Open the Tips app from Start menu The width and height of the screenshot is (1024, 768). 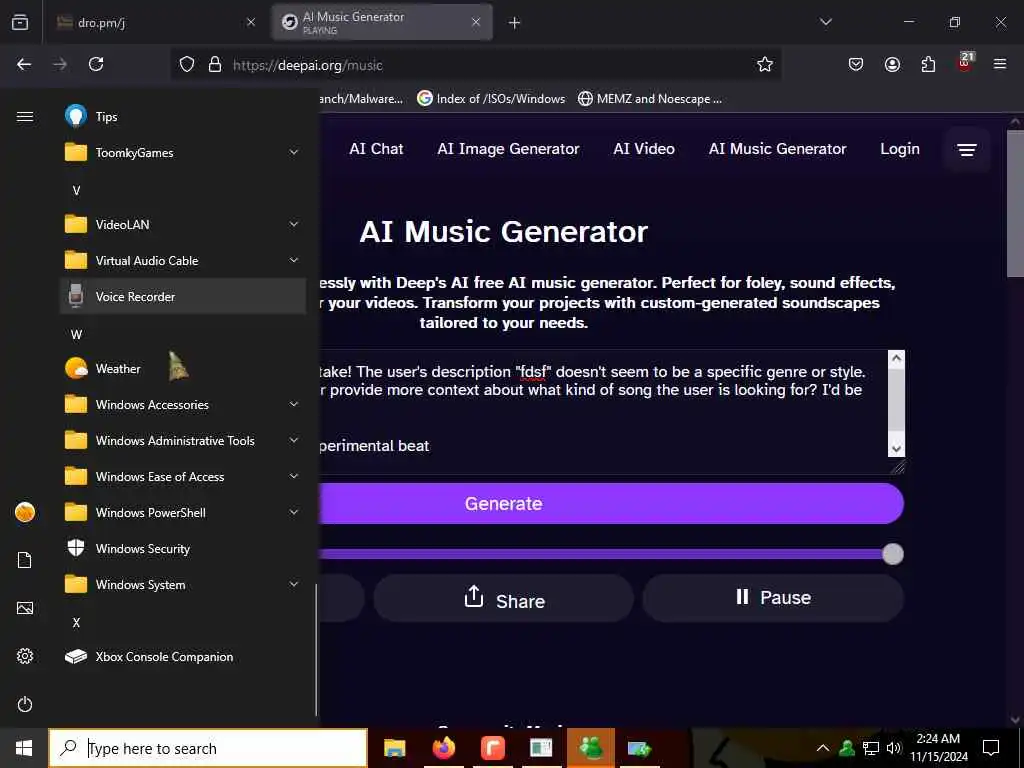click(x=183, y=116)
